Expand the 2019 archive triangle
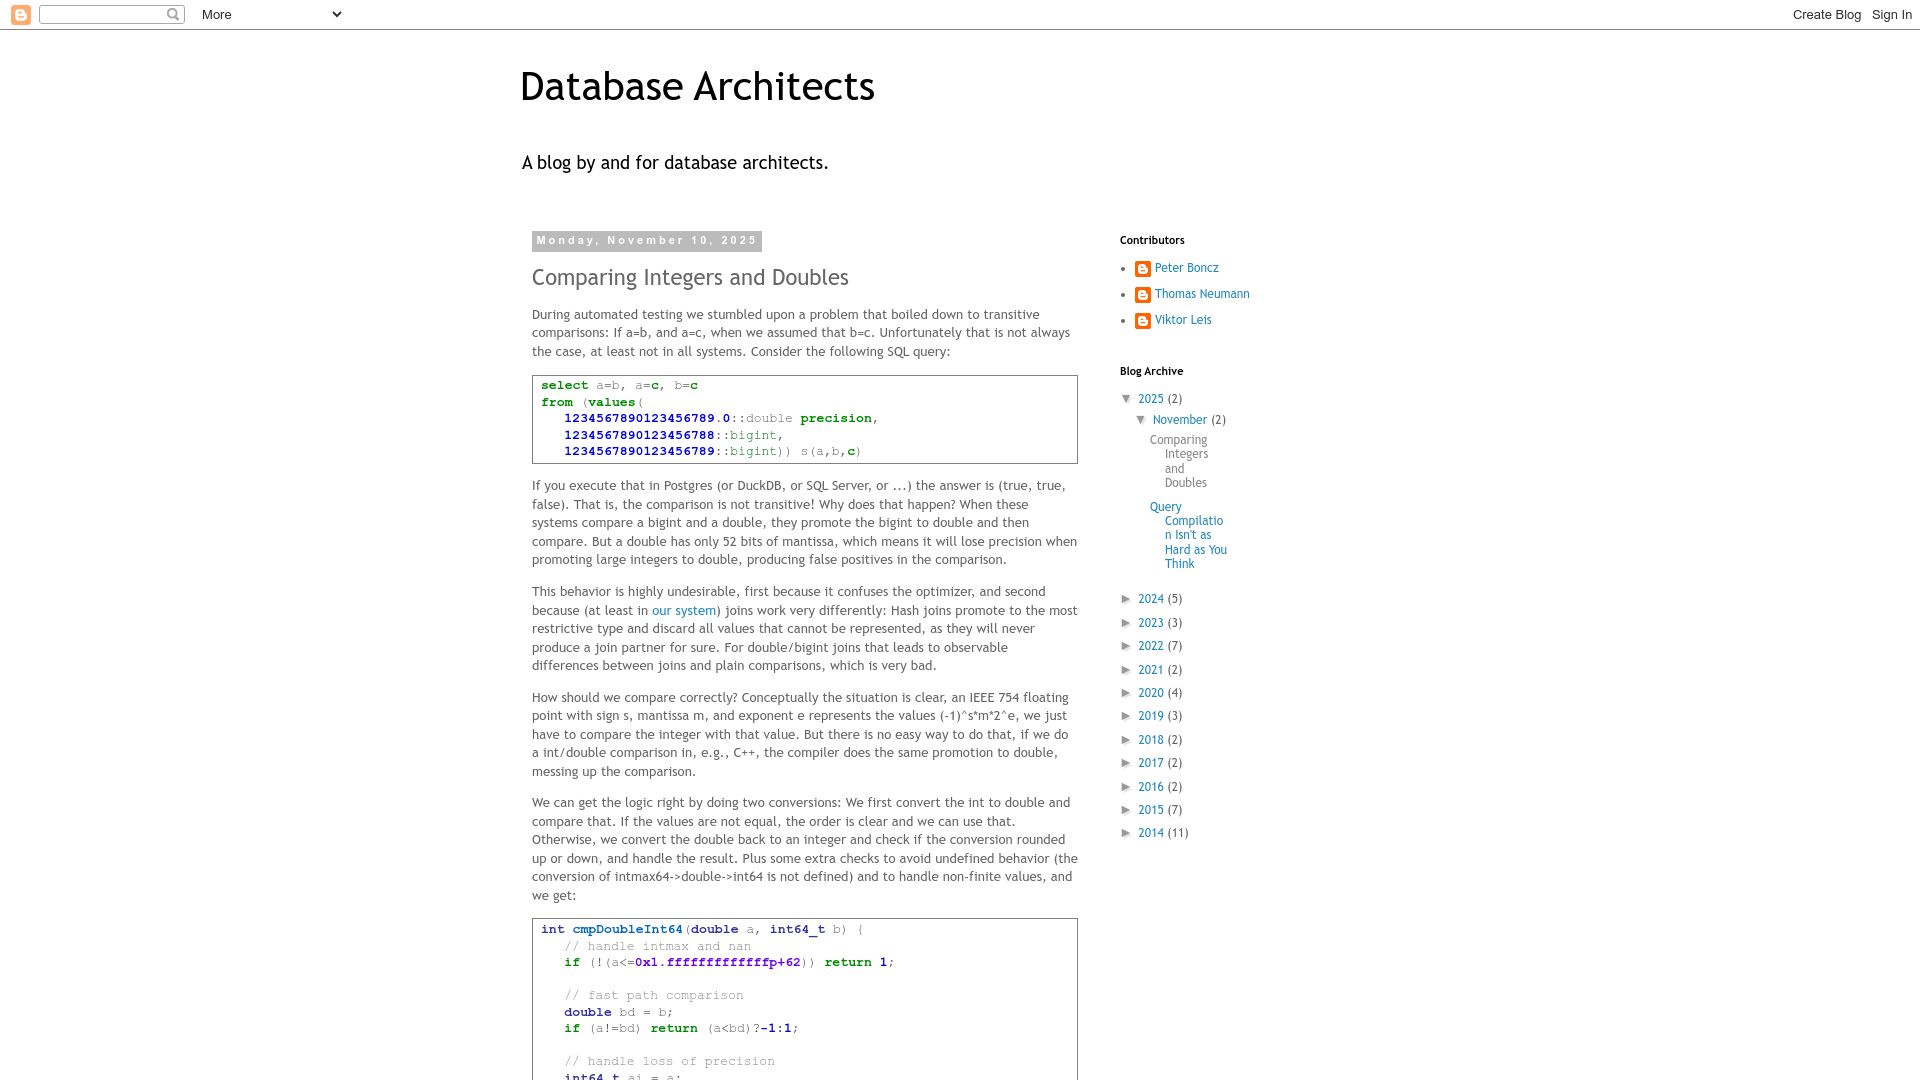Viewport: 1920px width, 1080px height. click(x=1127, y=716)
